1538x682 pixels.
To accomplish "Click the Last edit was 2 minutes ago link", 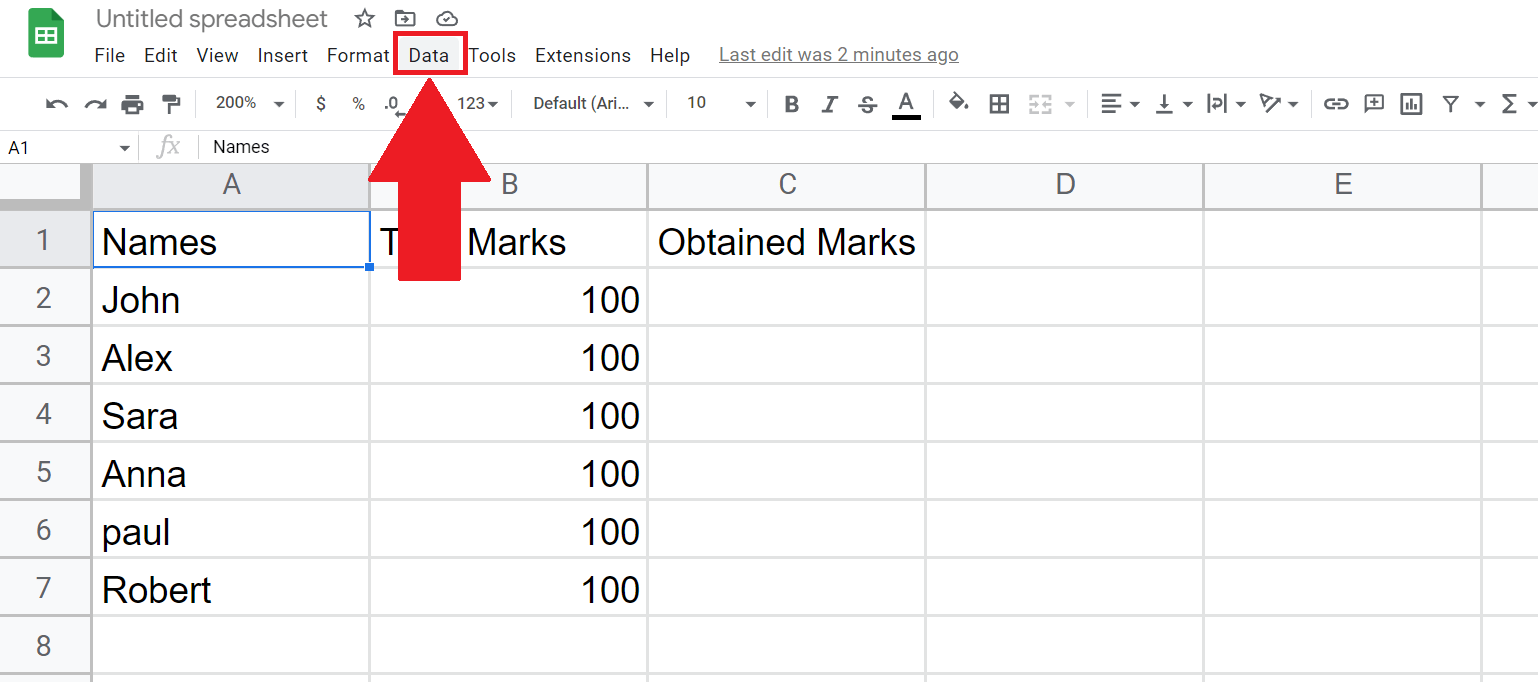I will 838,54.
